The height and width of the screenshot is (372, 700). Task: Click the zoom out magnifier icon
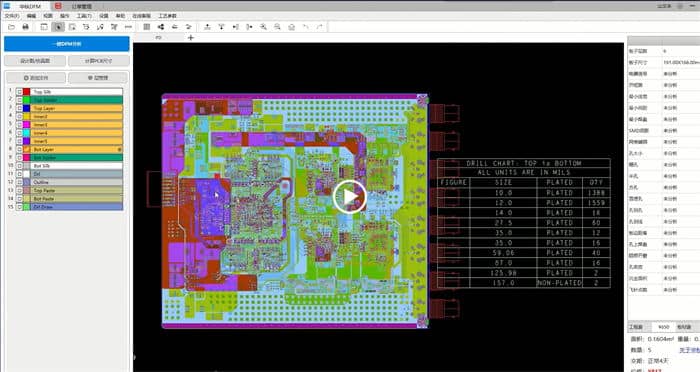277,27
